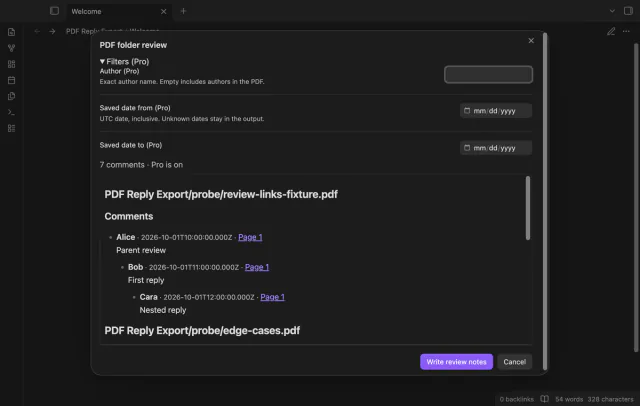
Task: Select the Welcome tab
Action: (x=118, y=11)
